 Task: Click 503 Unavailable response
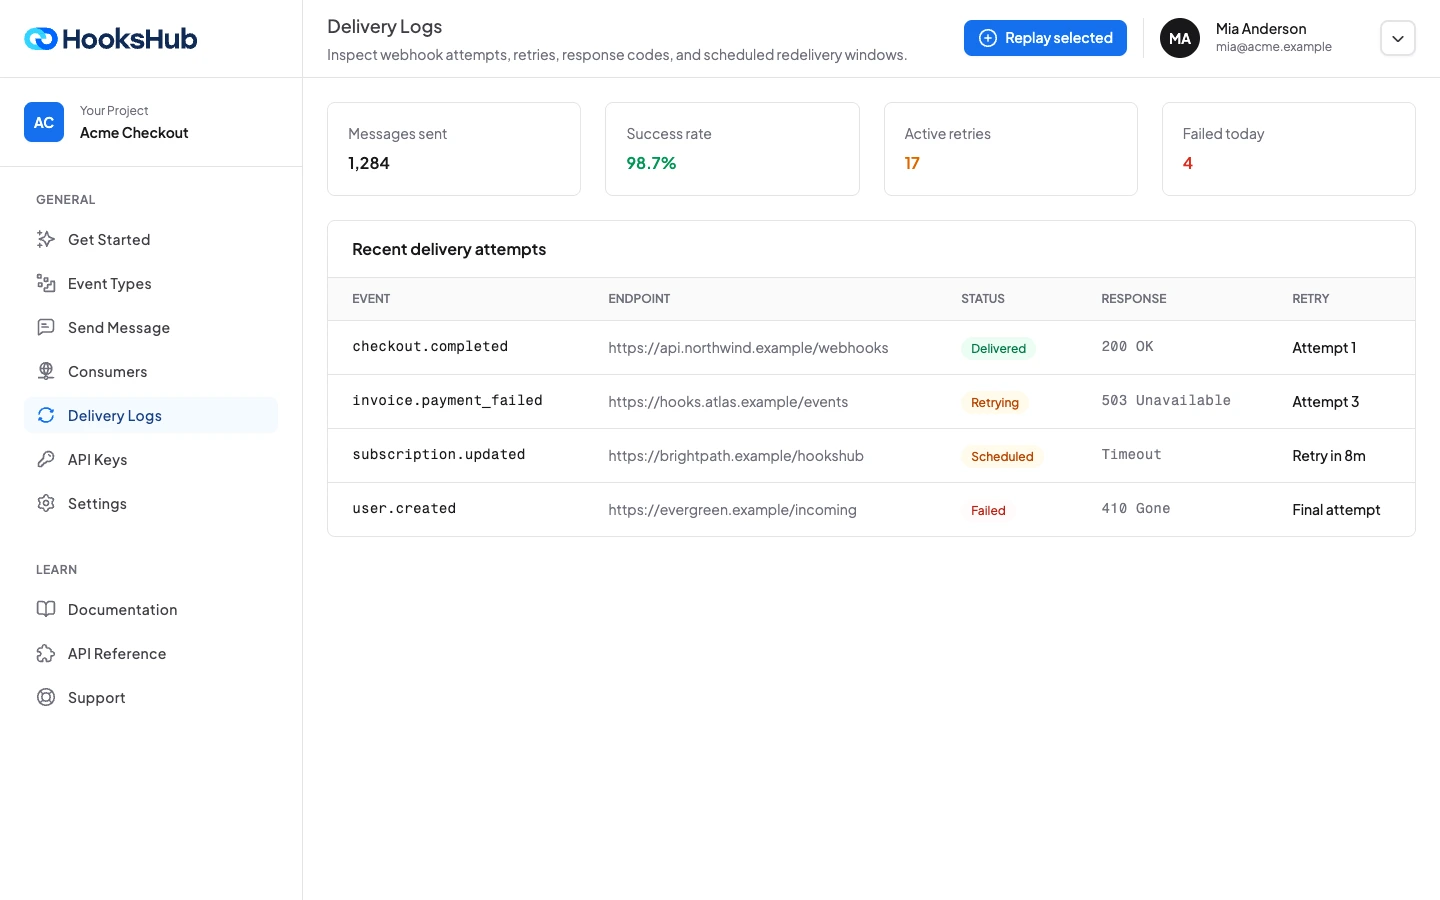[x=1166, y=401]
